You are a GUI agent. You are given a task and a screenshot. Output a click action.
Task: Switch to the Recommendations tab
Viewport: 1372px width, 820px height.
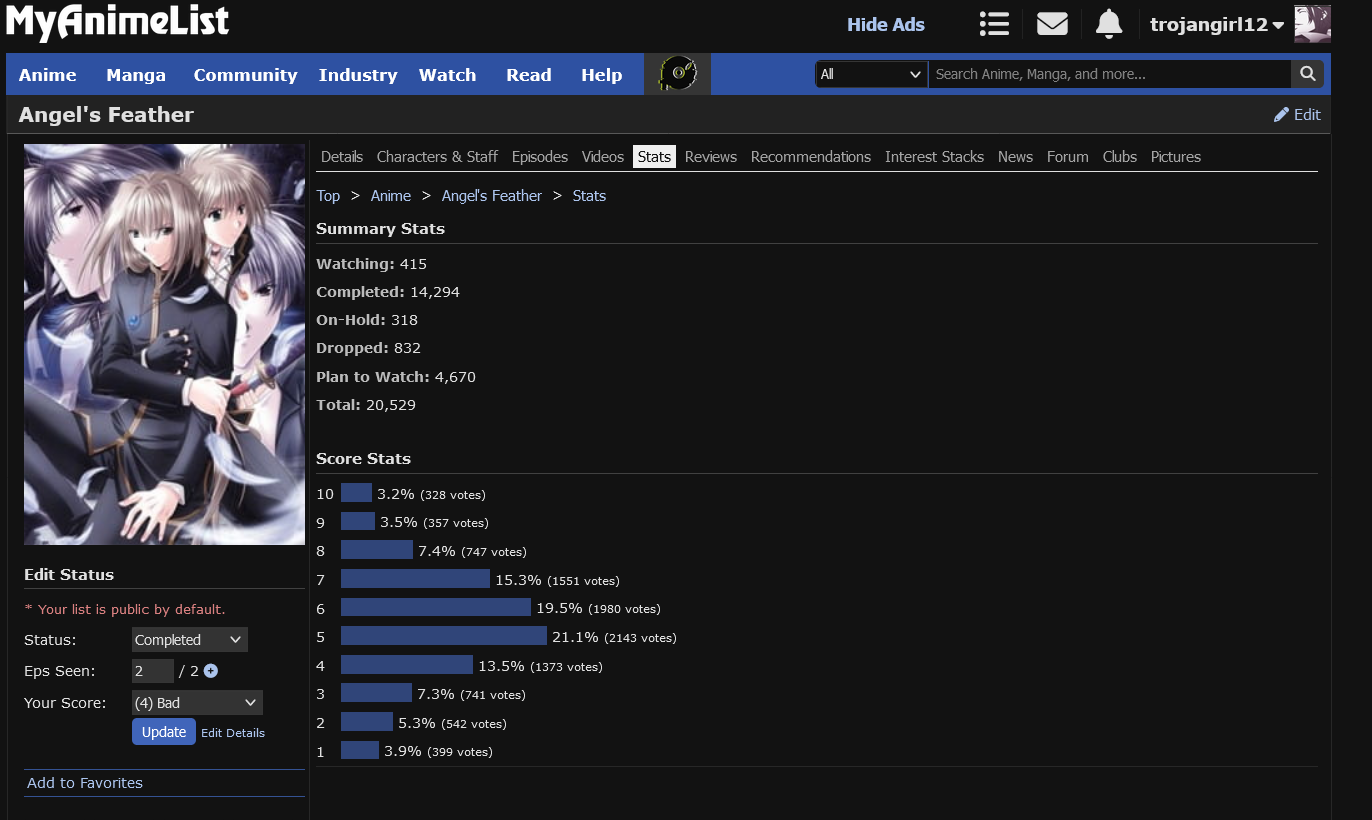811,157
